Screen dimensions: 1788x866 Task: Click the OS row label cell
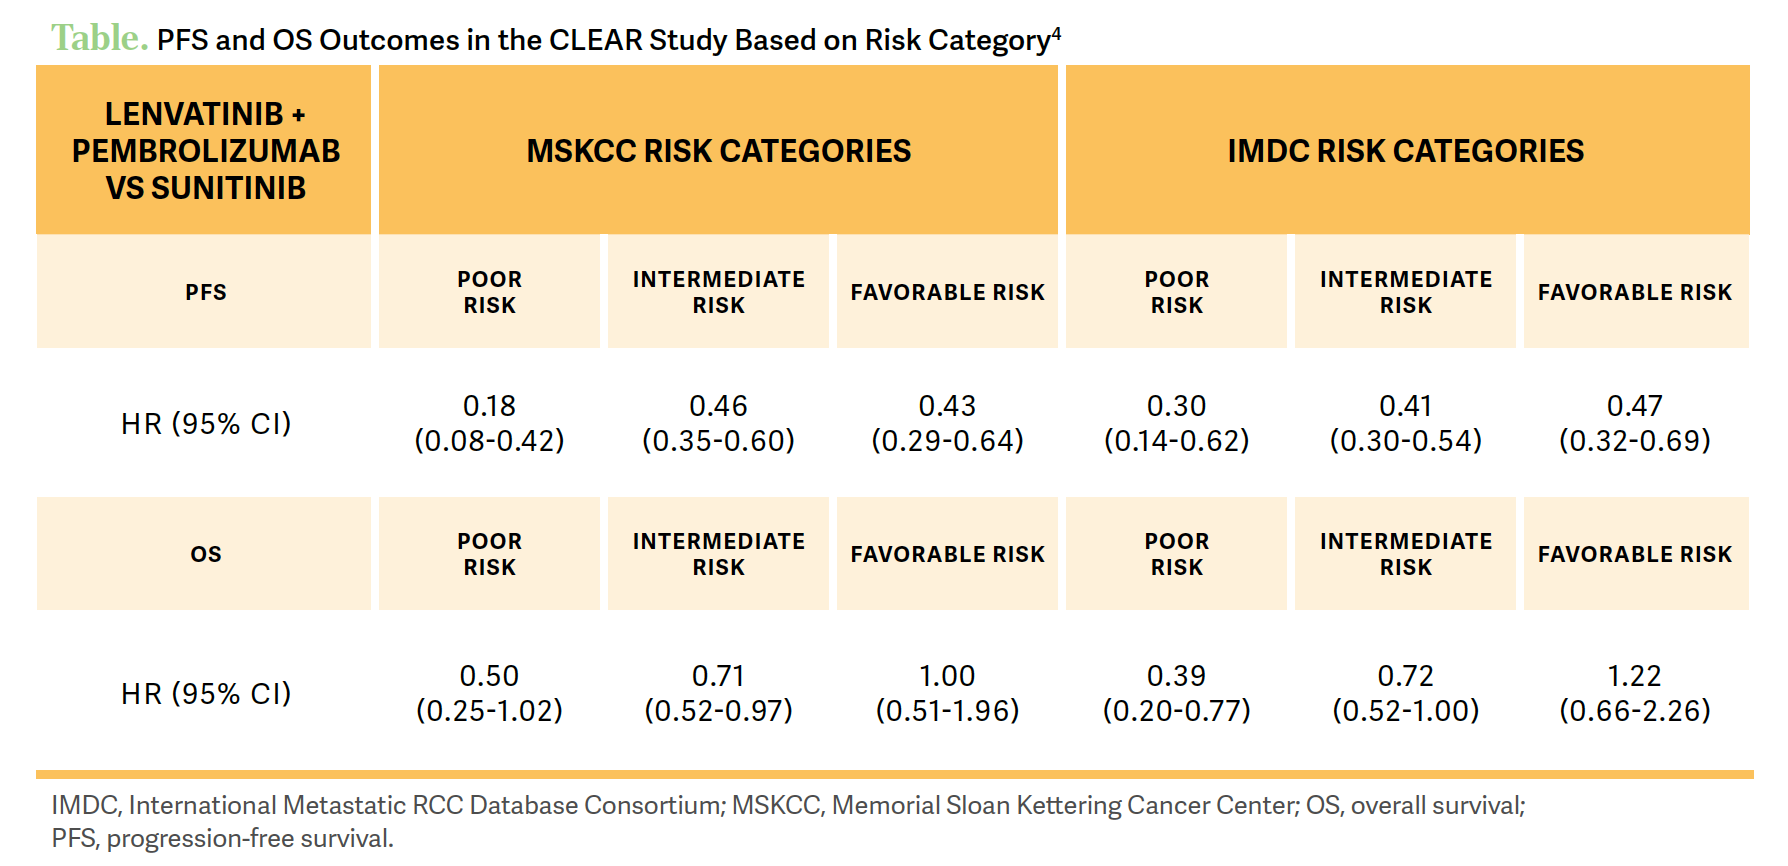[x=204, y=554]
